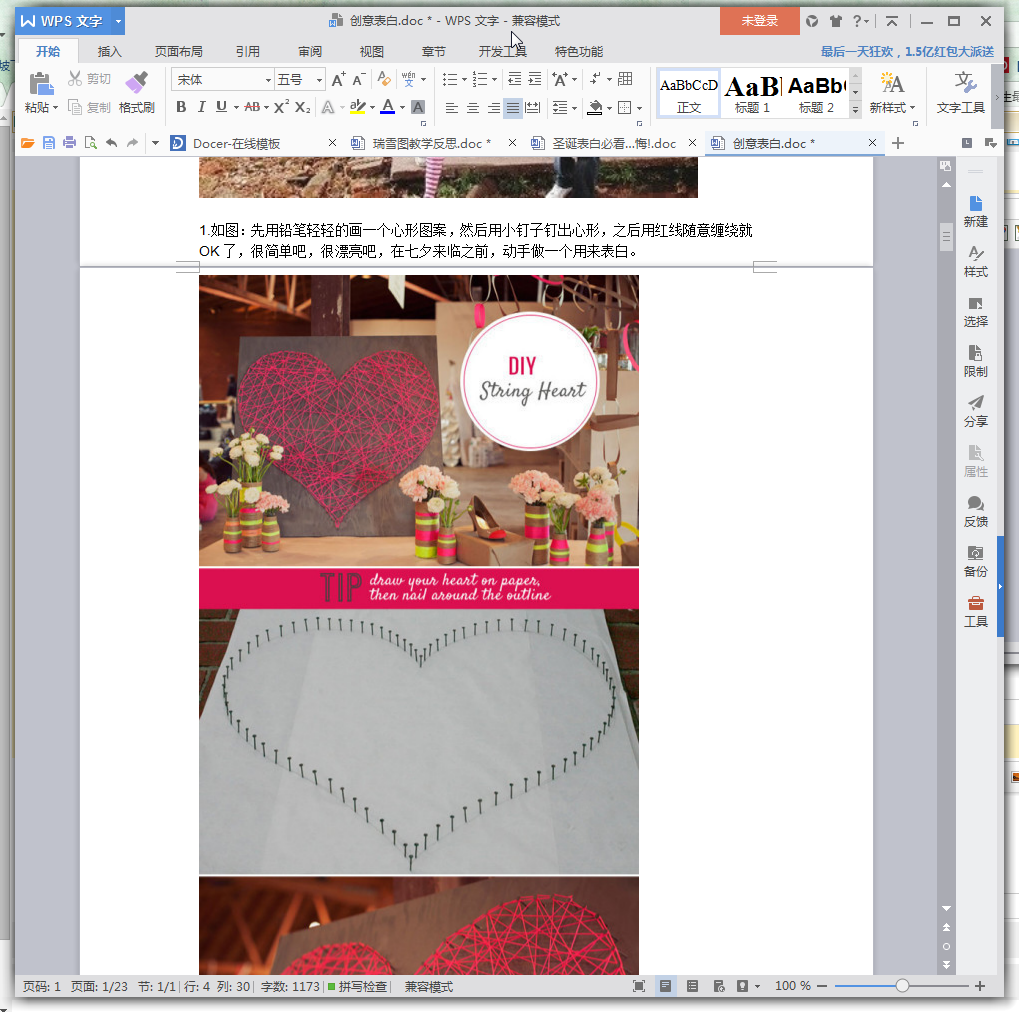1019x1012 pixels.
Task: Switch to page layout view in status bar
Action: point(665,986)
